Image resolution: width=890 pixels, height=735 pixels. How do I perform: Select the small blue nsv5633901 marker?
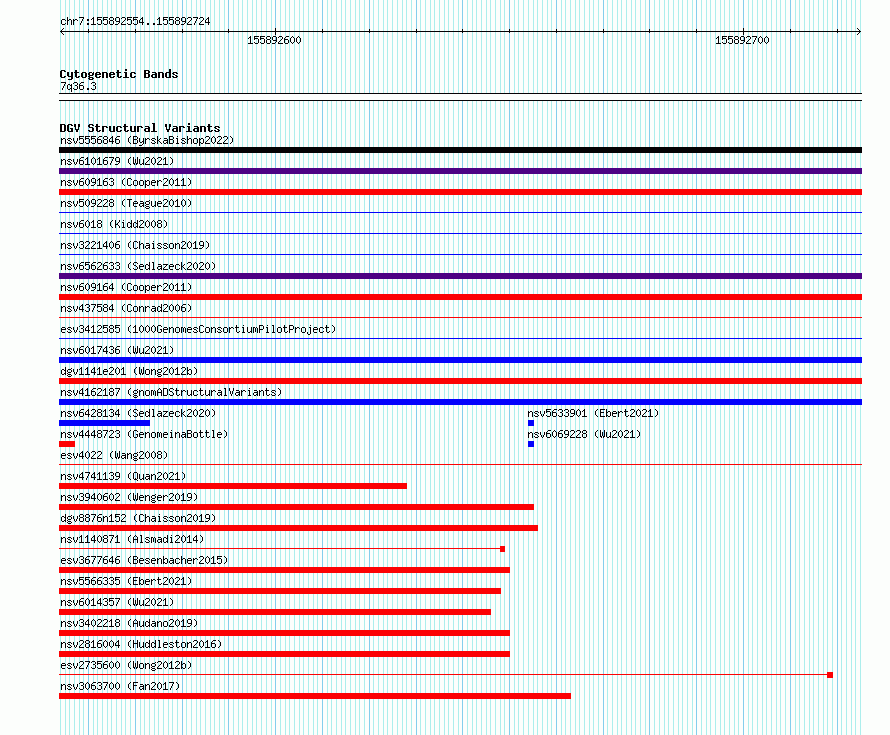tap(531, 423)
